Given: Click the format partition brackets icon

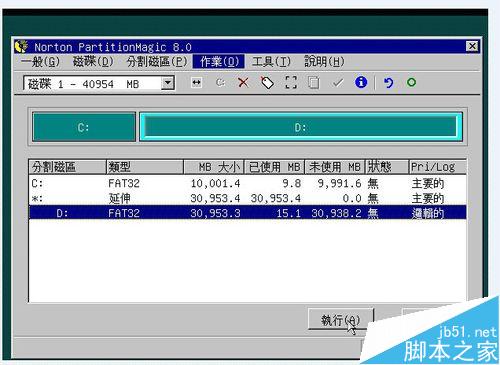Looking at the screenshot, I should coord(291,82).
